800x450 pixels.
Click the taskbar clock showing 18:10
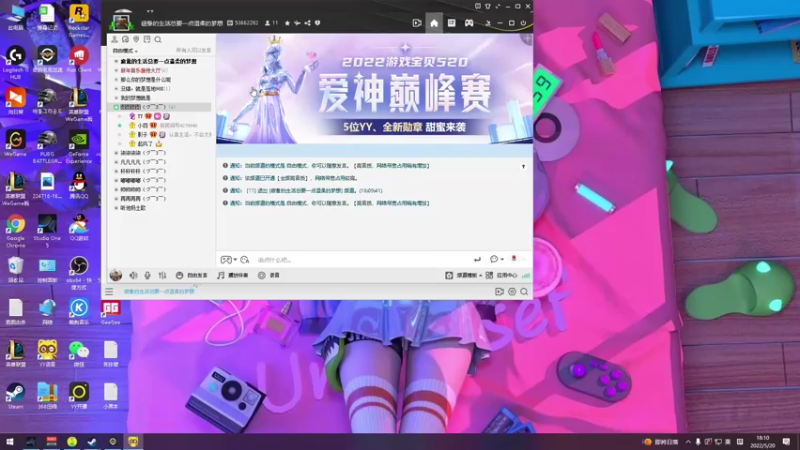763,442
